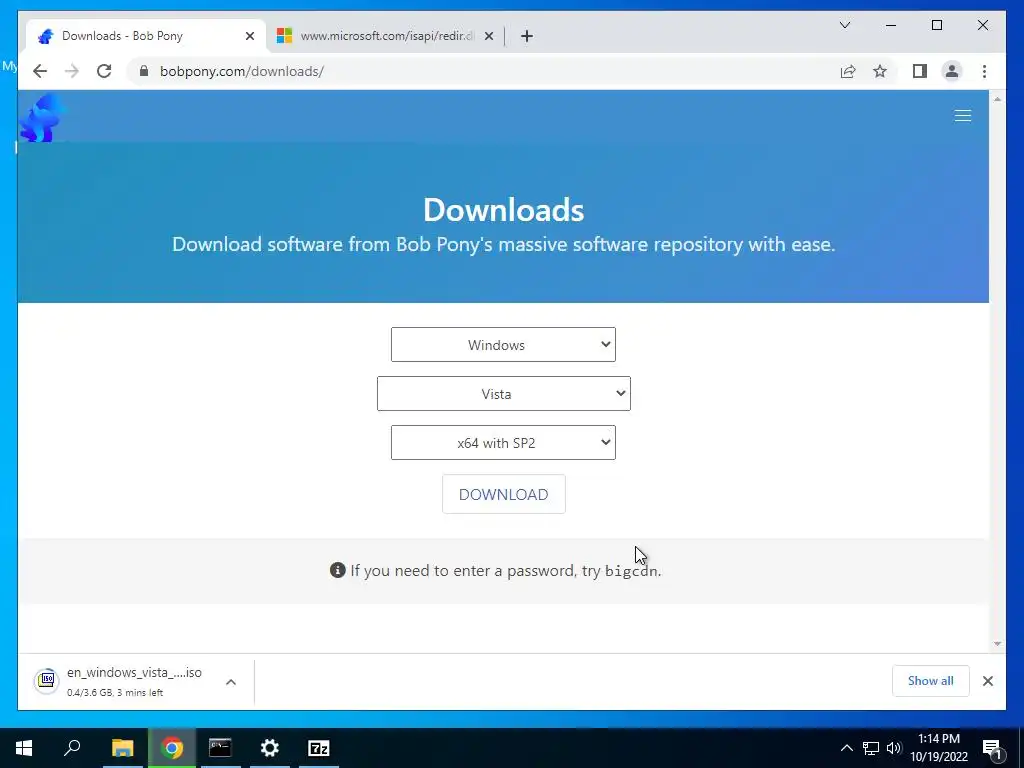The width and height of the screenshot is (1024, 768).
Task: Click the ISO file icon in downloads bar
Action: (x=46, y=681)
